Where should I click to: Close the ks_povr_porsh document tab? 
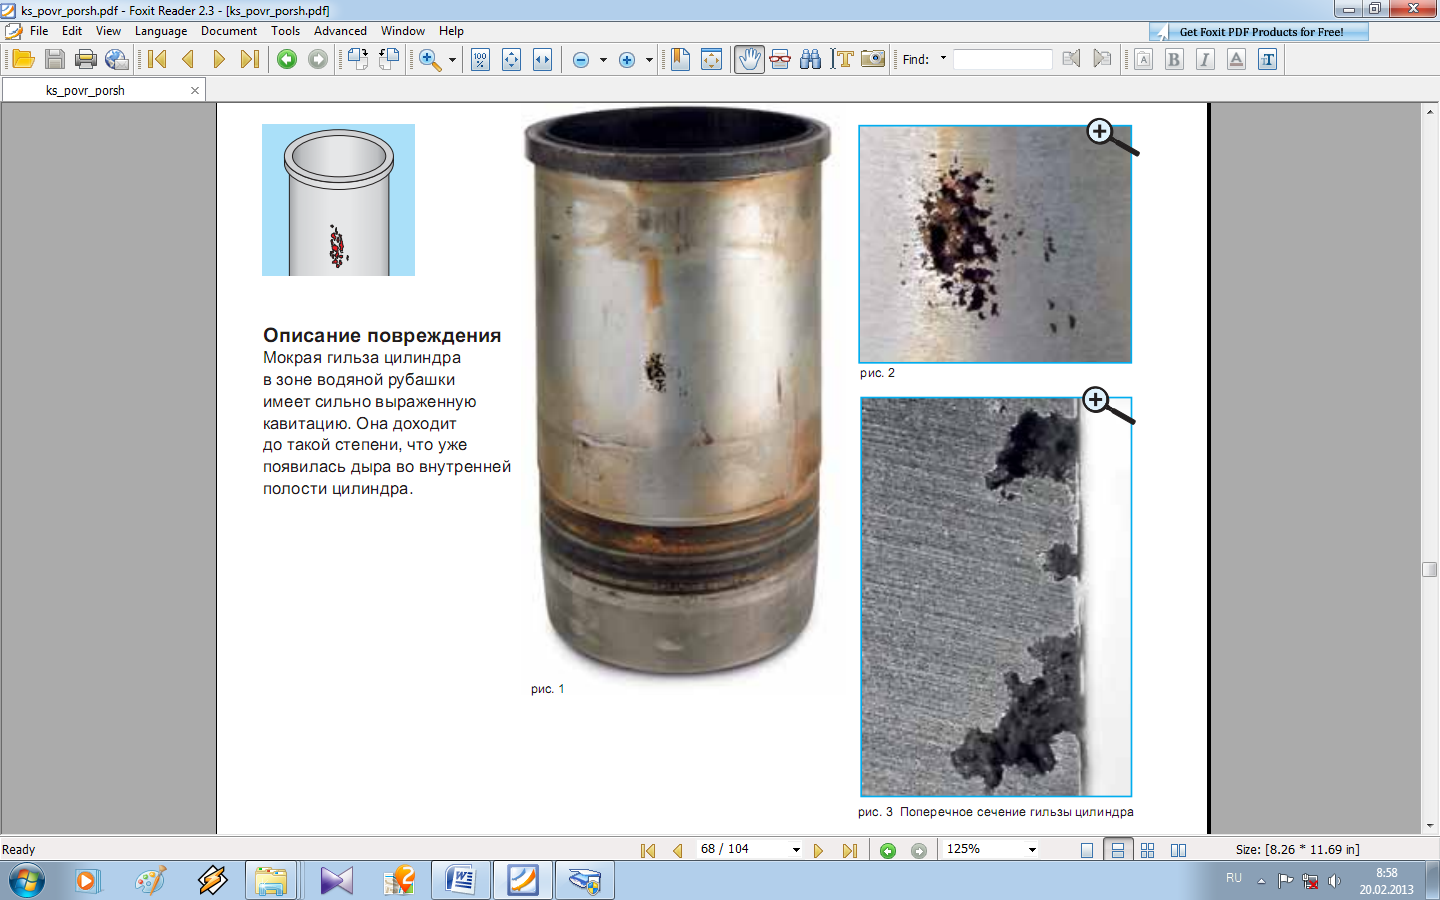coord(195,90)
